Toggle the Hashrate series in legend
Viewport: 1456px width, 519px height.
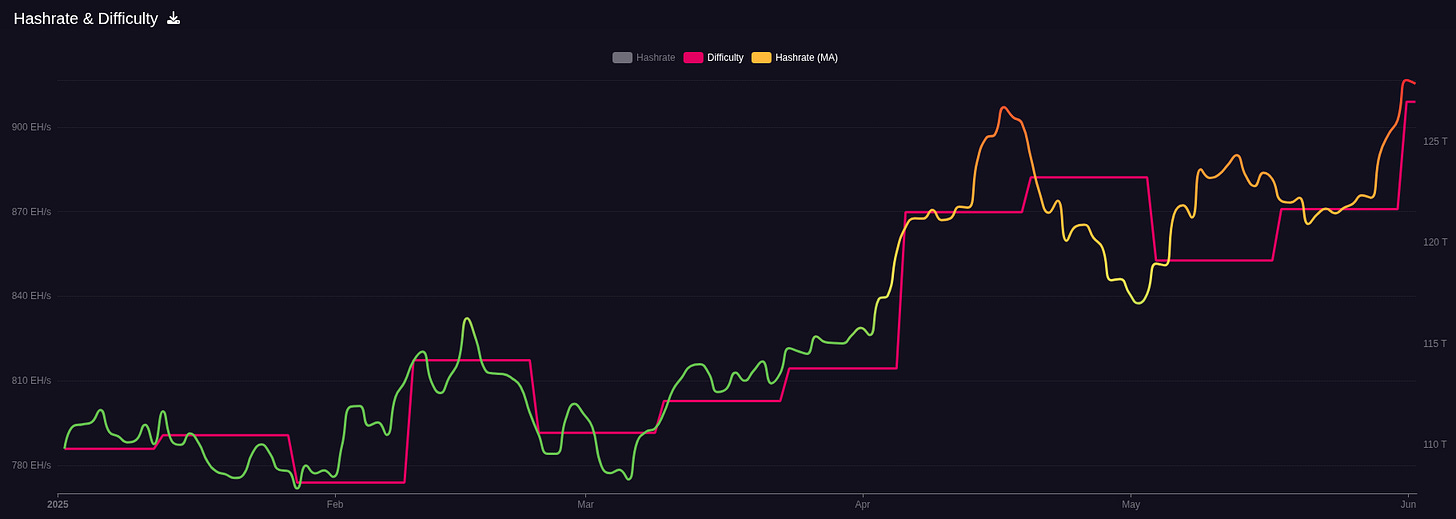pos(644,58)
